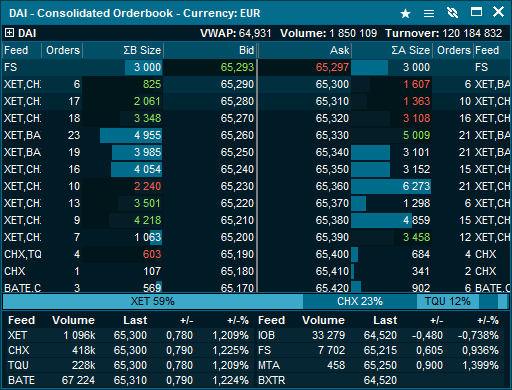
Task: Click the Turnover value 120 184 832
Action: coord(472,33)
